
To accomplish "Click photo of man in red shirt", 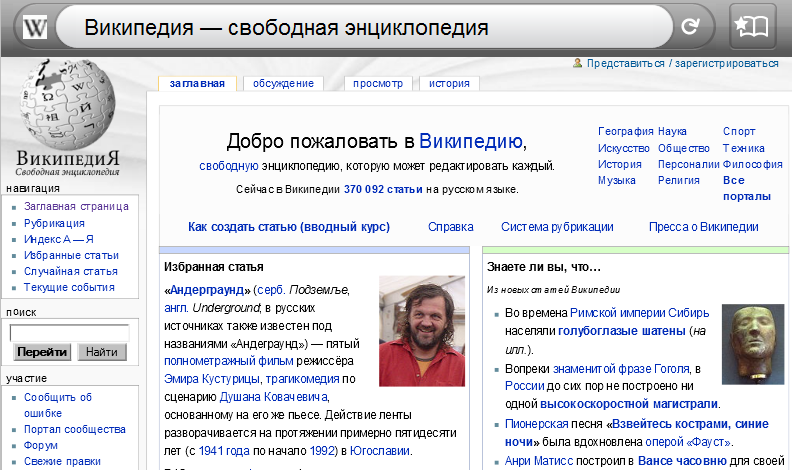I will click(x=422, y=331).
